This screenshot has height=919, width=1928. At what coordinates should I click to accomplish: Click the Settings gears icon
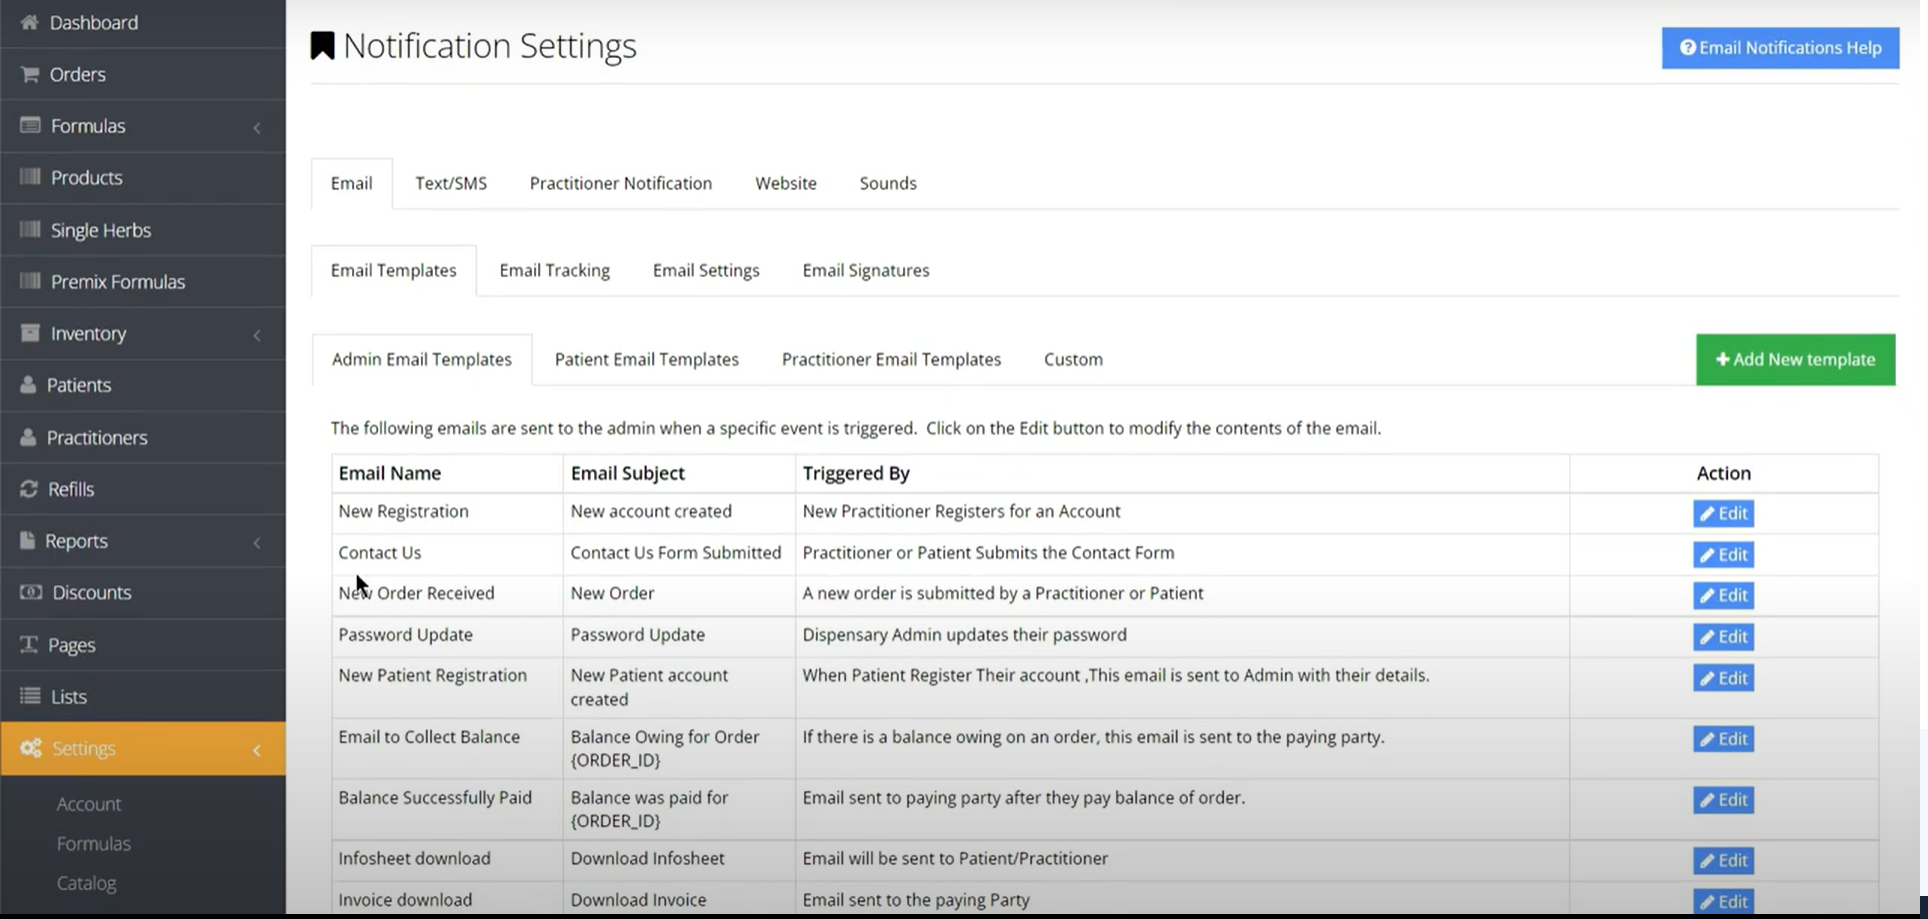pos(31,748)
